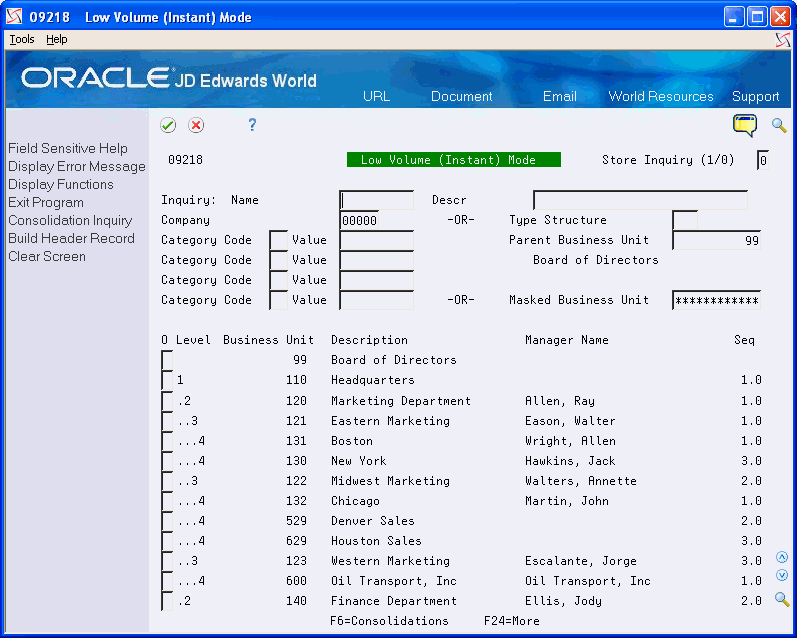This screenshot has height=638, width=797.
Task: Click the scroll down arrow icon
Action: pos(782,575)
